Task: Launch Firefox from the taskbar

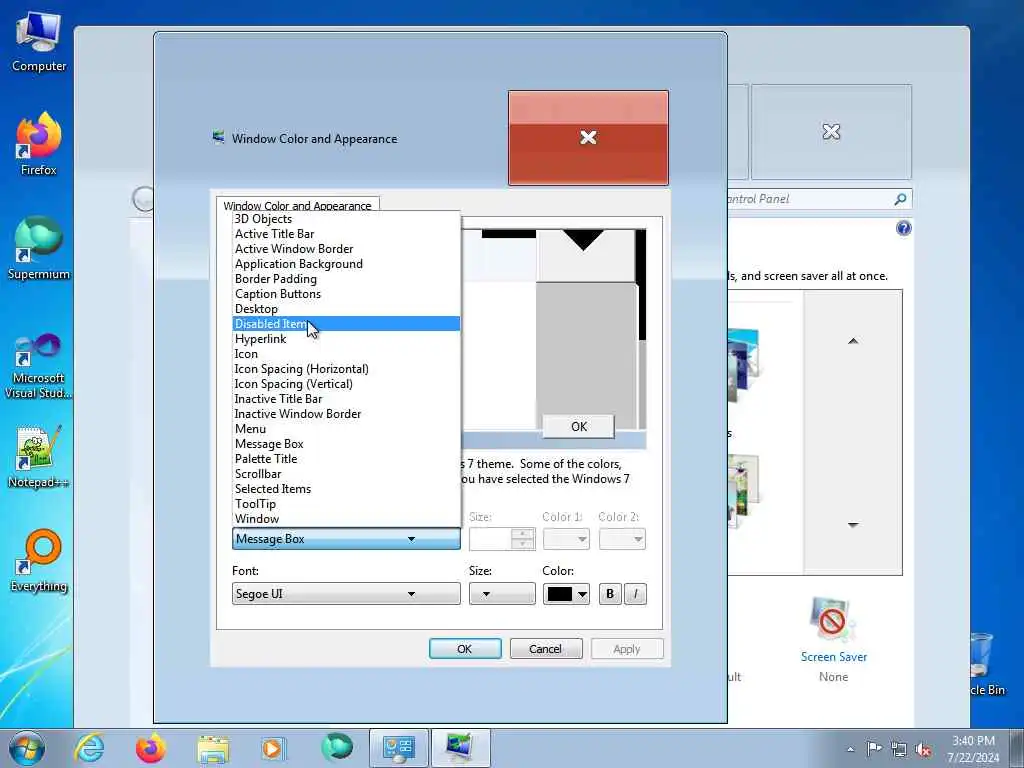Action: 151,748
